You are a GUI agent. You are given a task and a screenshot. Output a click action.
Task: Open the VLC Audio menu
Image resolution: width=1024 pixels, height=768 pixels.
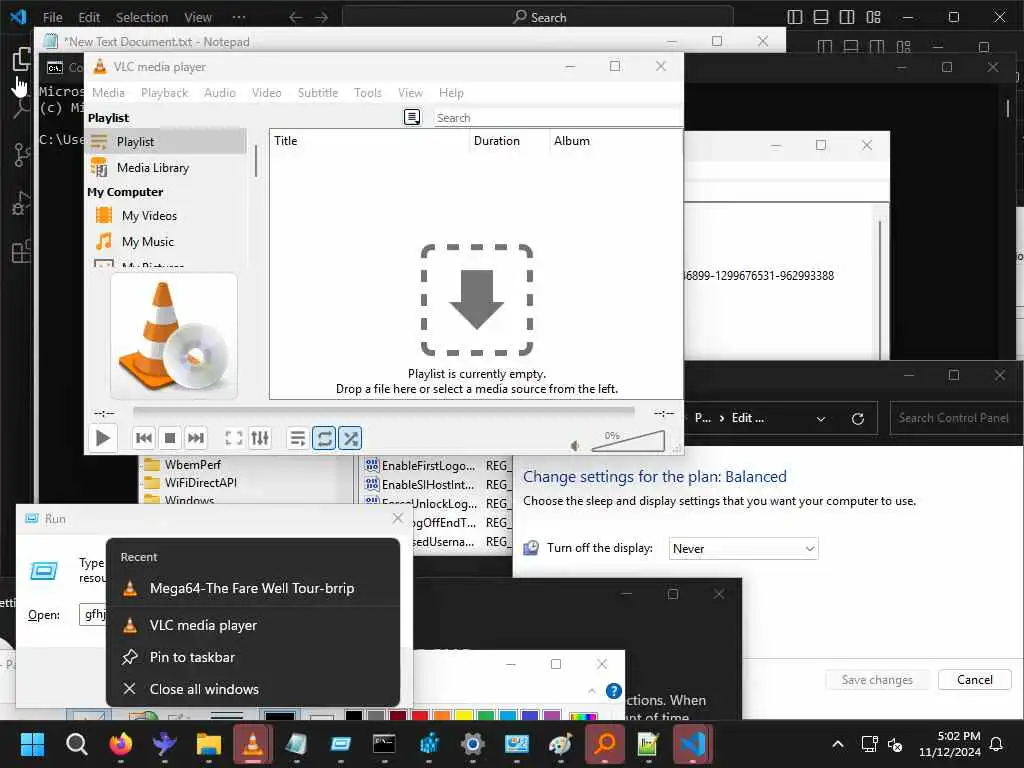coord(220,93)
